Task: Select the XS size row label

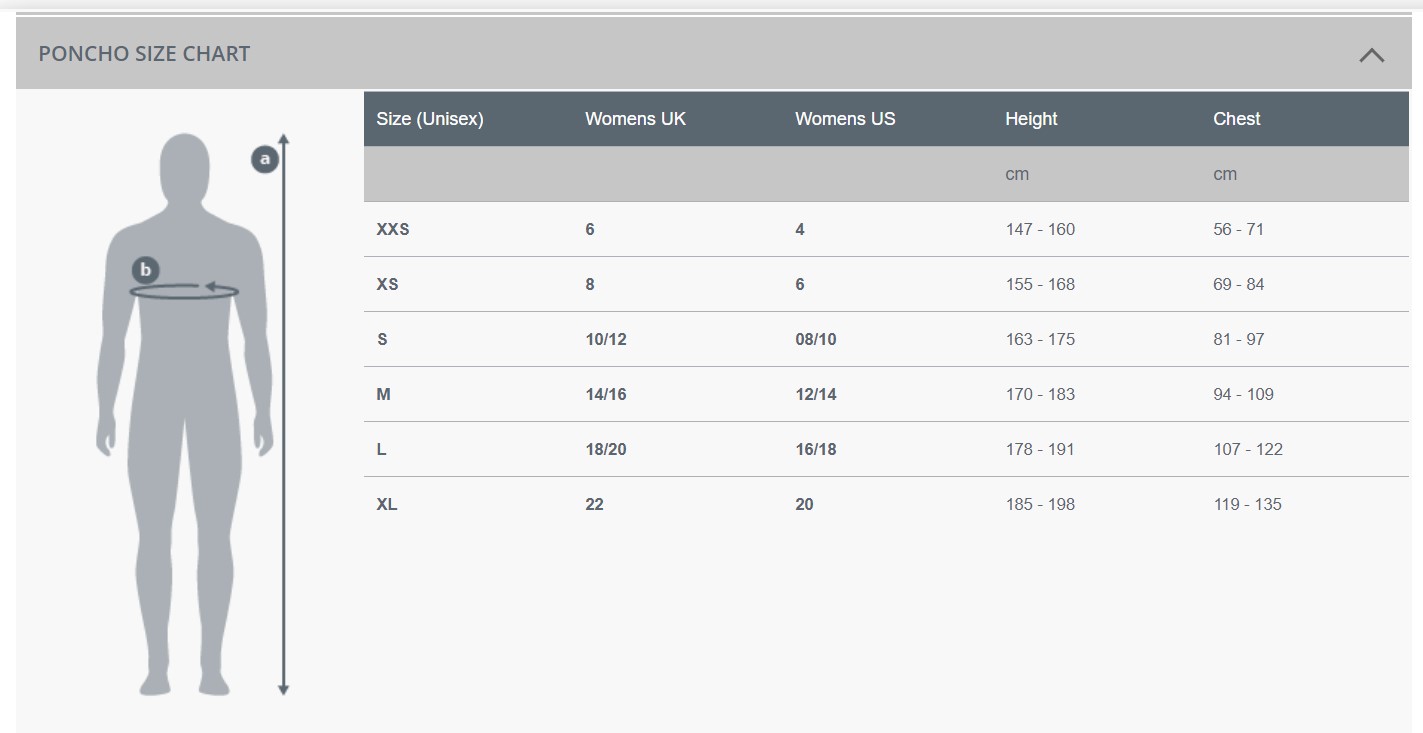Action: point(387,285)
